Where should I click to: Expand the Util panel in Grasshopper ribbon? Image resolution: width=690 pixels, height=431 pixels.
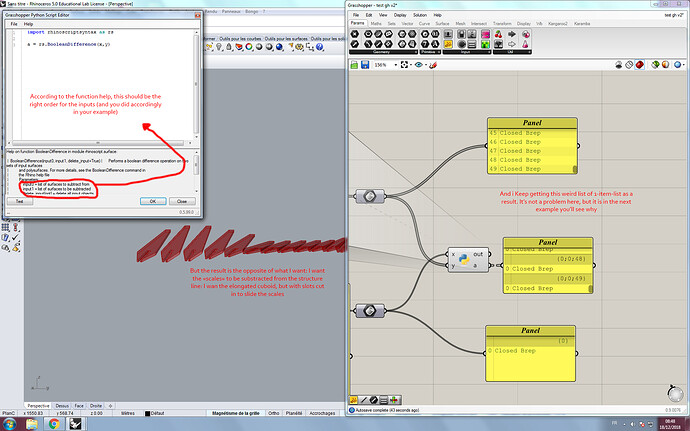(x=512, y=52)
